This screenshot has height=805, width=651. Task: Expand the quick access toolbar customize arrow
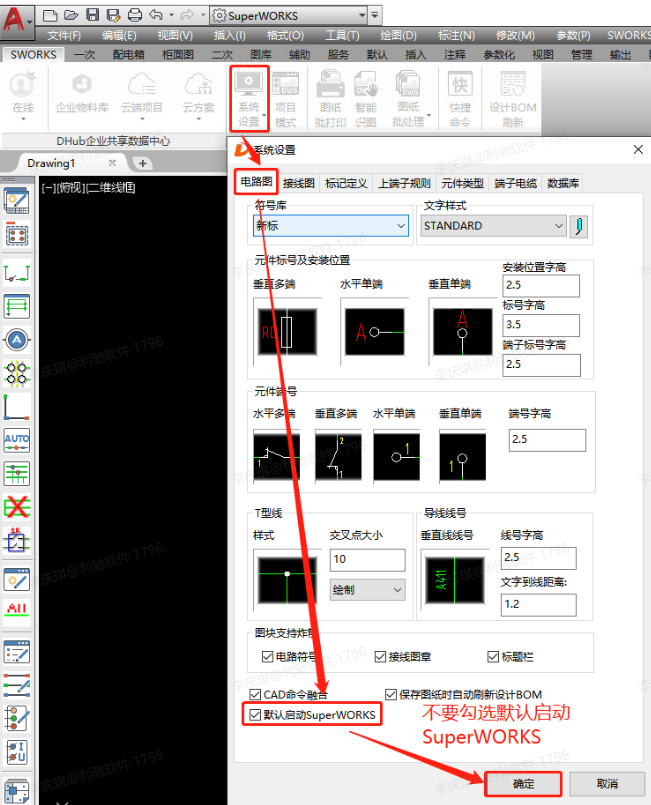point(375,15)
